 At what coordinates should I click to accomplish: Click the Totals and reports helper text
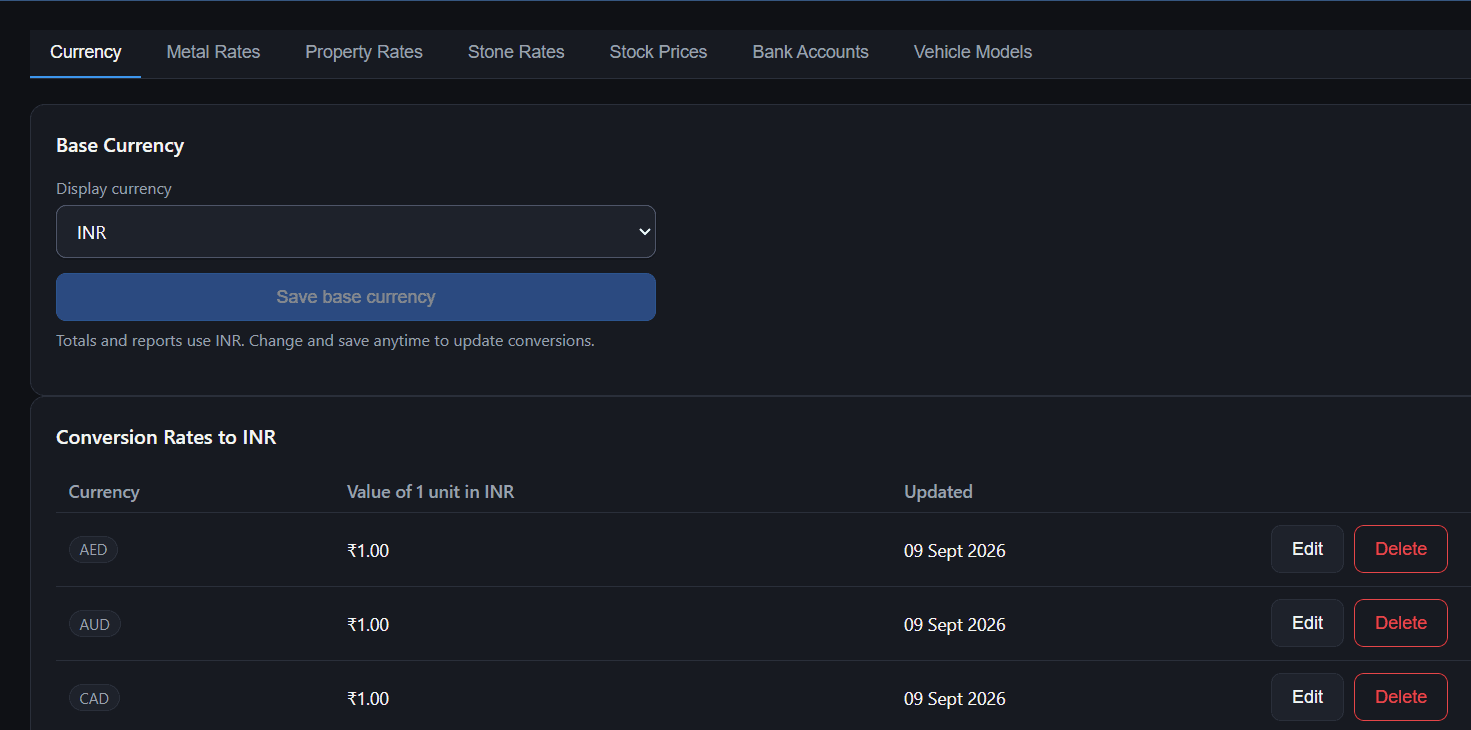[x=325, y=341]
